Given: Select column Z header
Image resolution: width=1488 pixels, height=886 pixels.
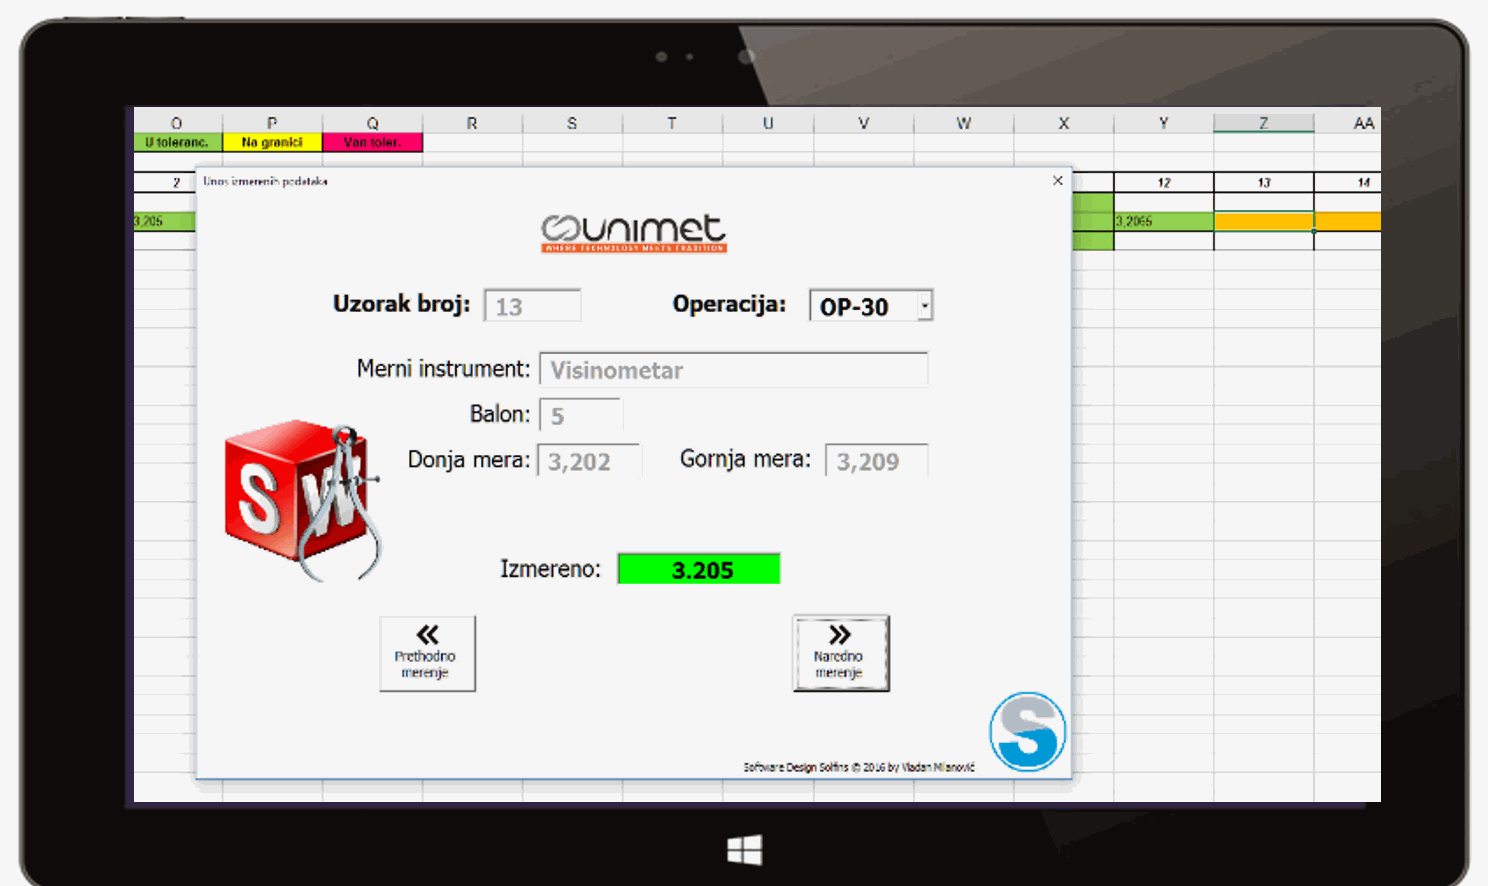Looking at the screenshot, I should (1263, 123).
